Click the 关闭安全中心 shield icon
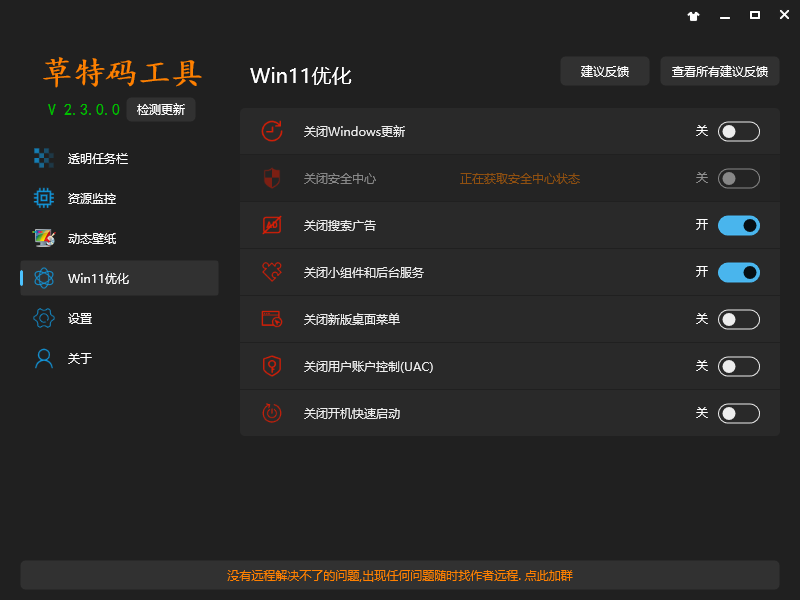 272,178
